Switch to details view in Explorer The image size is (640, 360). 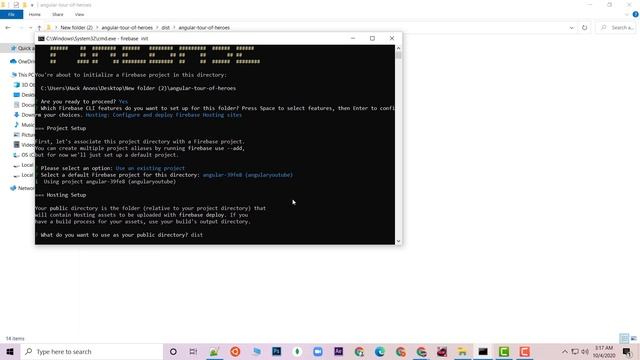pos(624,338)
